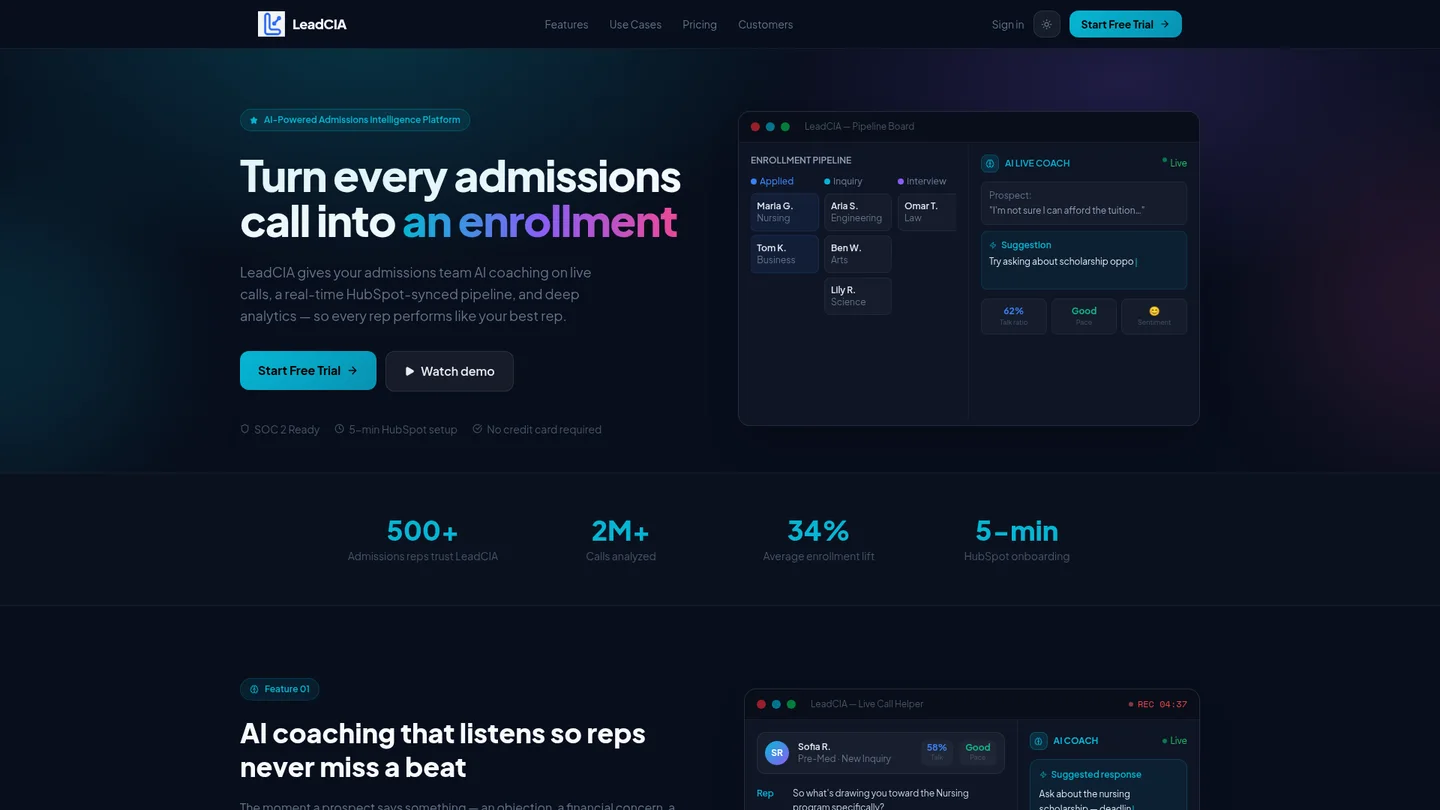The height and width of the screenshot is (810, 1440).
Task: Click the SR avatar for Sofia R.
Action: 777,752
